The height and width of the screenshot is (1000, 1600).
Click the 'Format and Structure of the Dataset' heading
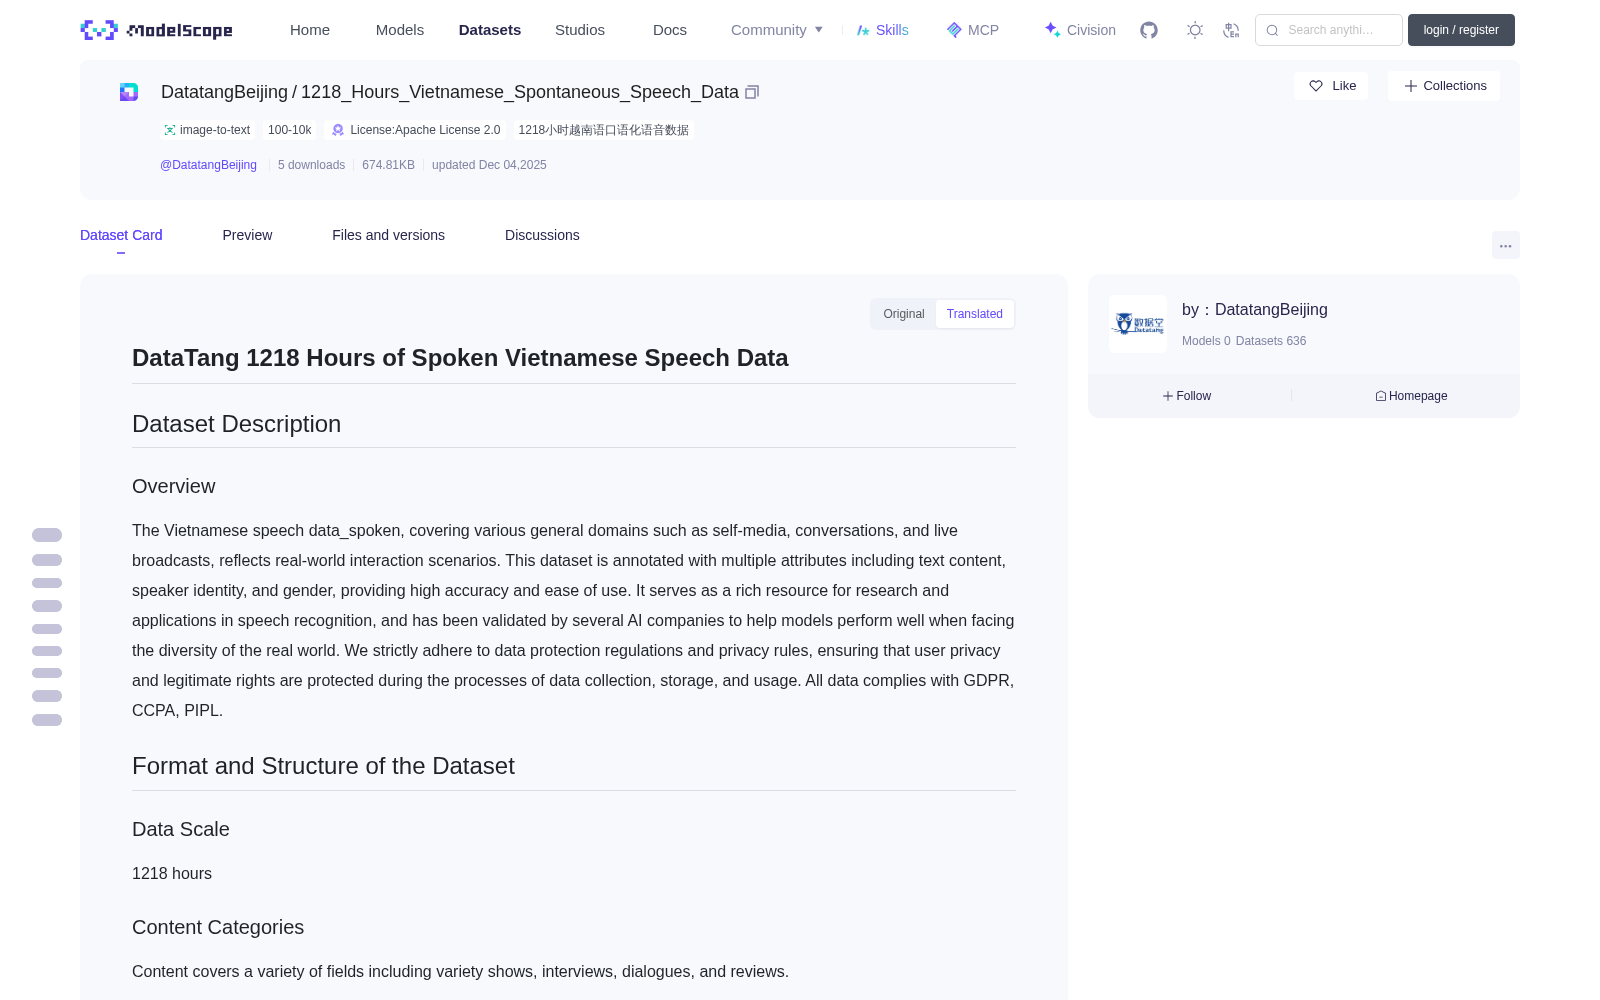(323, 766)
